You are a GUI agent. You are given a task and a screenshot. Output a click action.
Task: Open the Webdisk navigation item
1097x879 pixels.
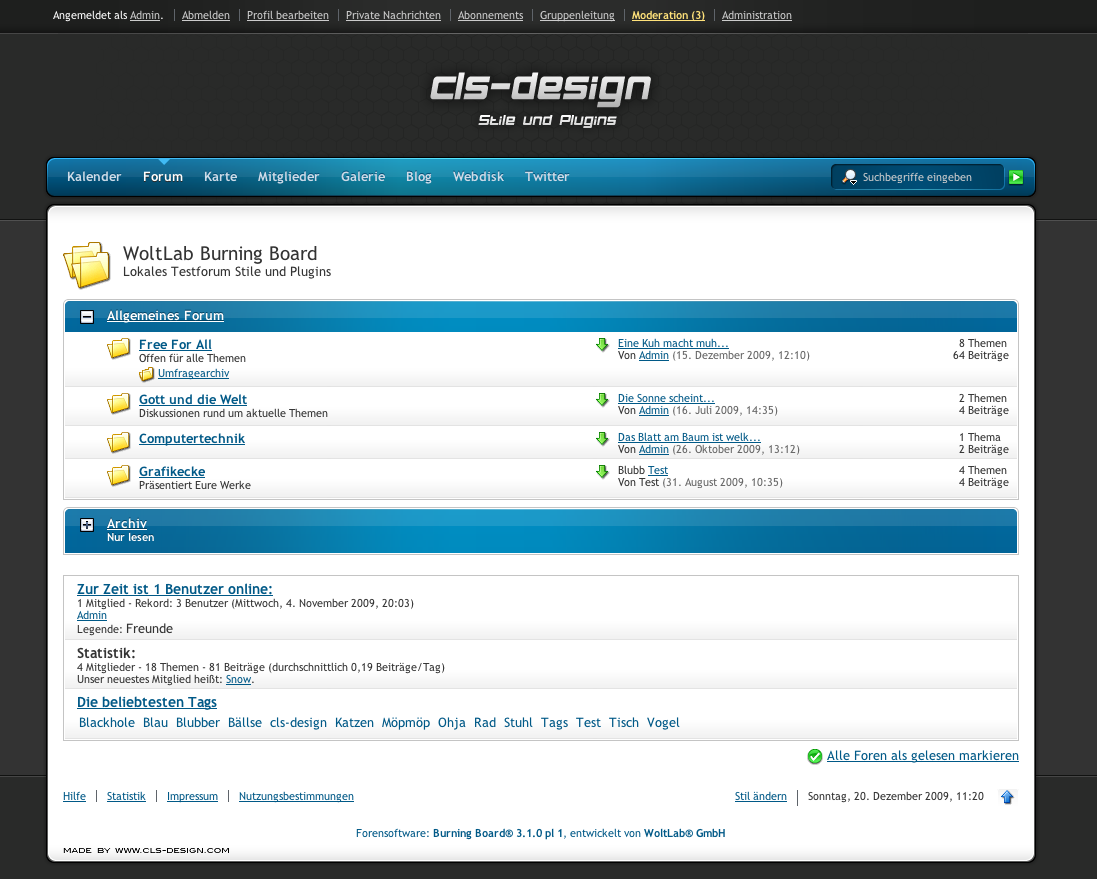478,177
